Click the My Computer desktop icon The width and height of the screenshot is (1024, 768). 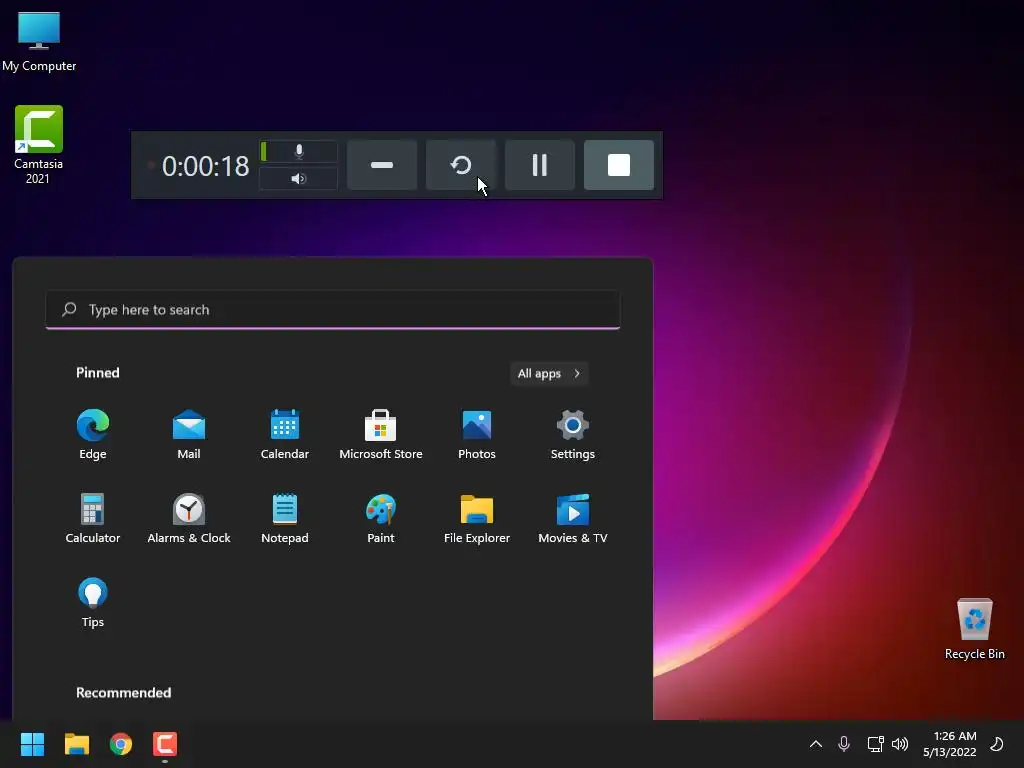pyautogui.click(x=39, y=41)
